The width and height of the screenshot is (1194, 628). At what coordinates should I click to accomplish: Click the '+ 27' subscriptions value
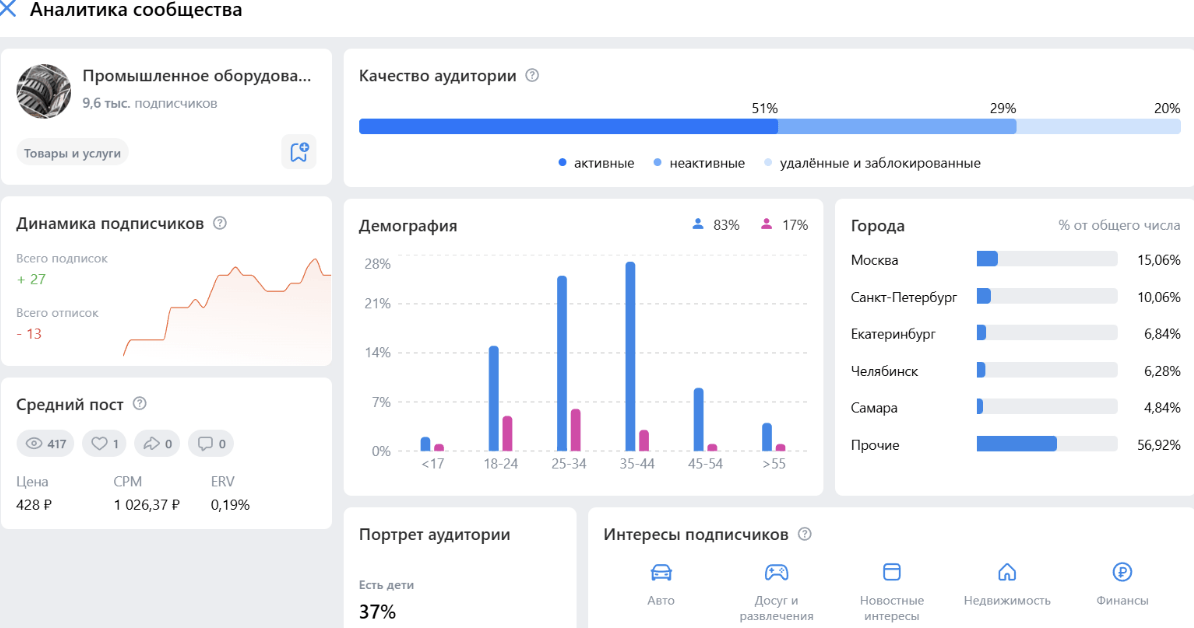pos(31,279)
